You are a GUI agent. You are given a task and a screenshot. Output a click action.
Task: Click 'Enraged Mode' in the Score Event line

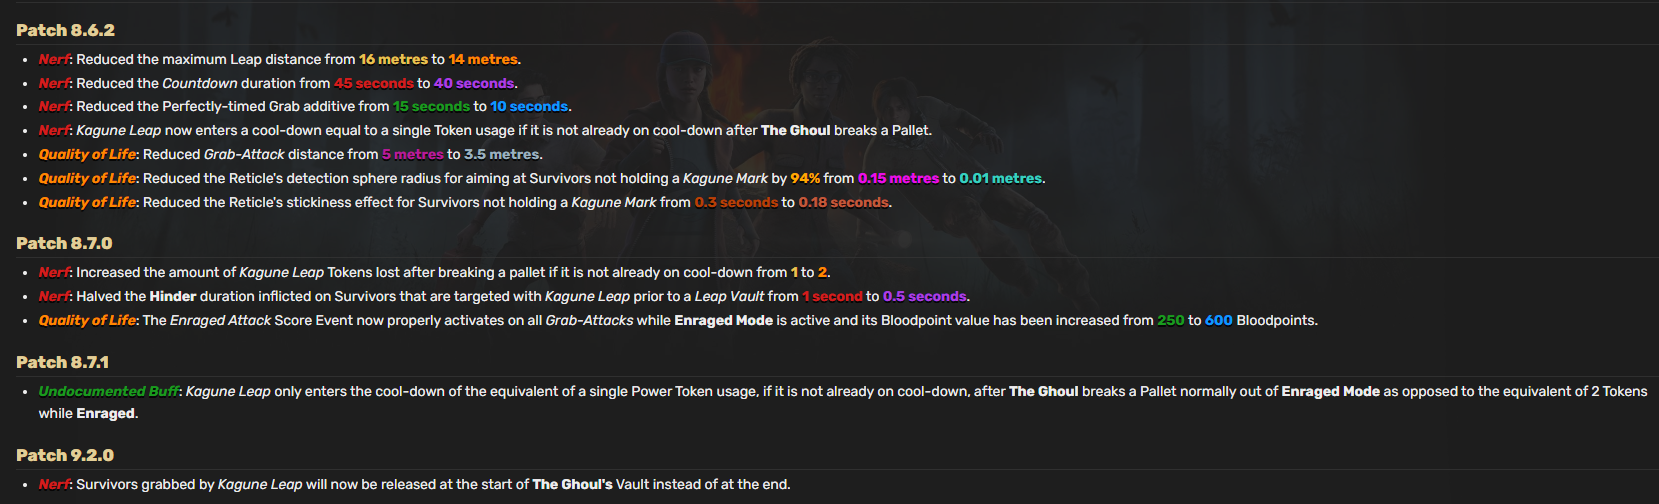pos(723,320)
